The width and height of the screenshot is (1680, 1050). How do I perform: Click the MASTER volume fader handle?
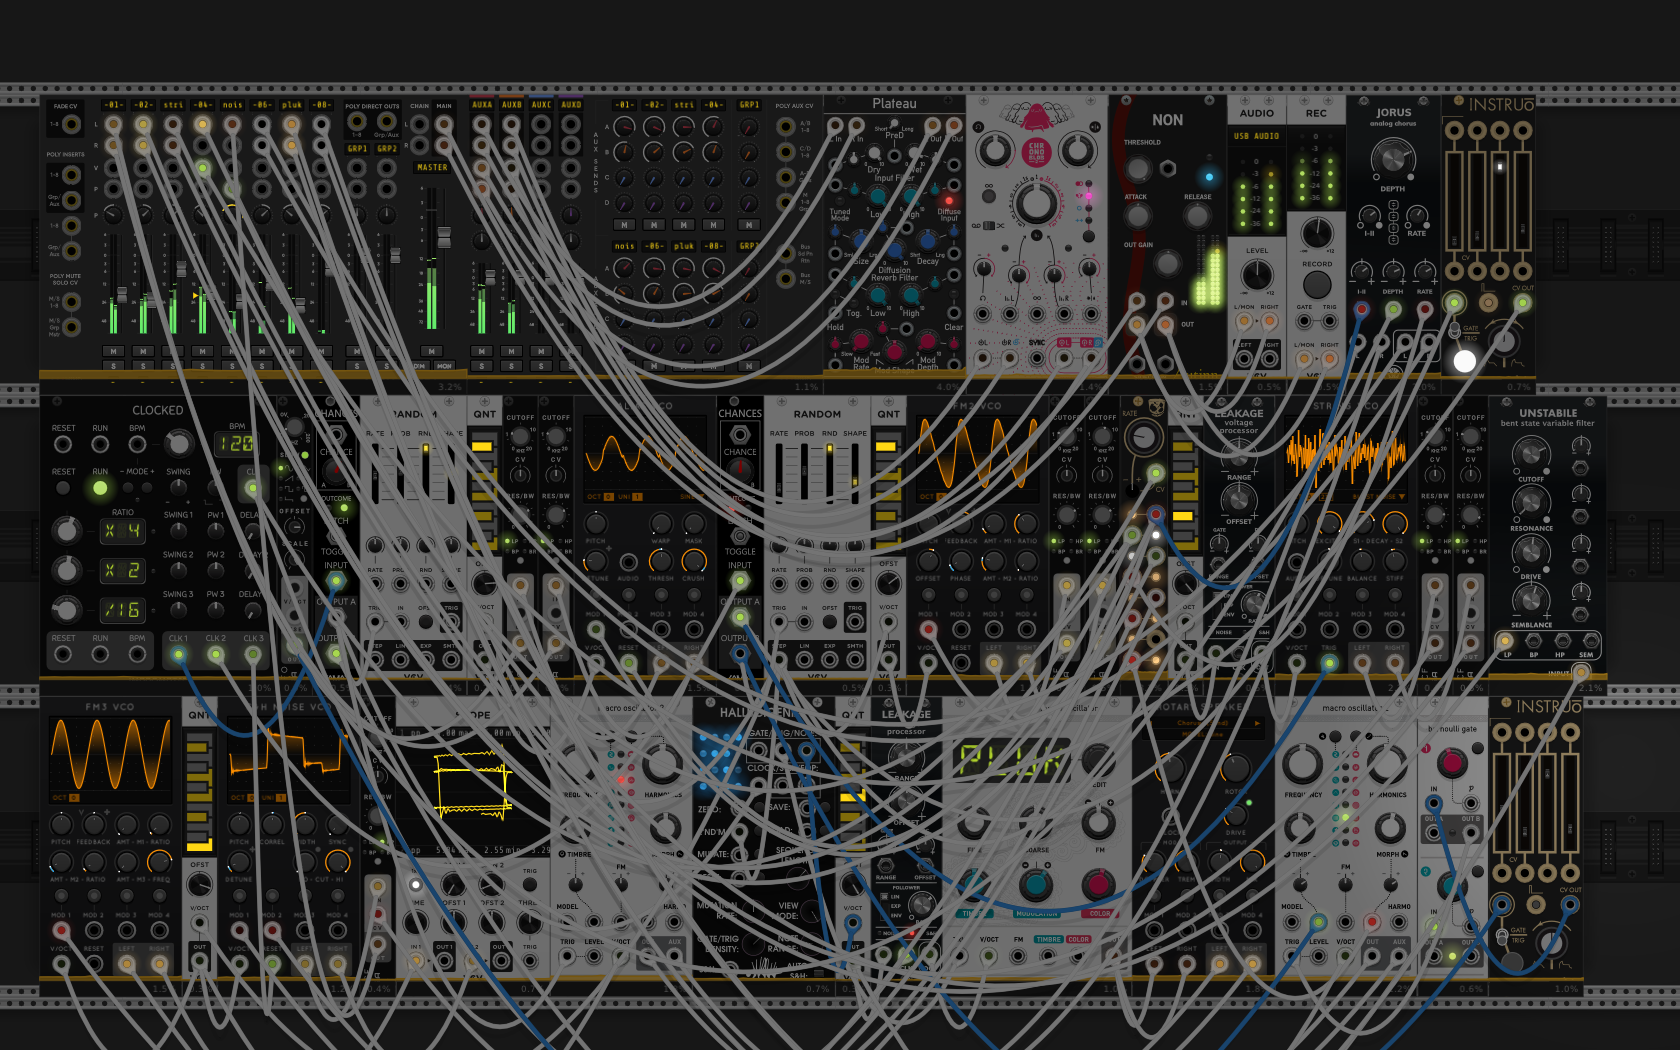(443, 237)
